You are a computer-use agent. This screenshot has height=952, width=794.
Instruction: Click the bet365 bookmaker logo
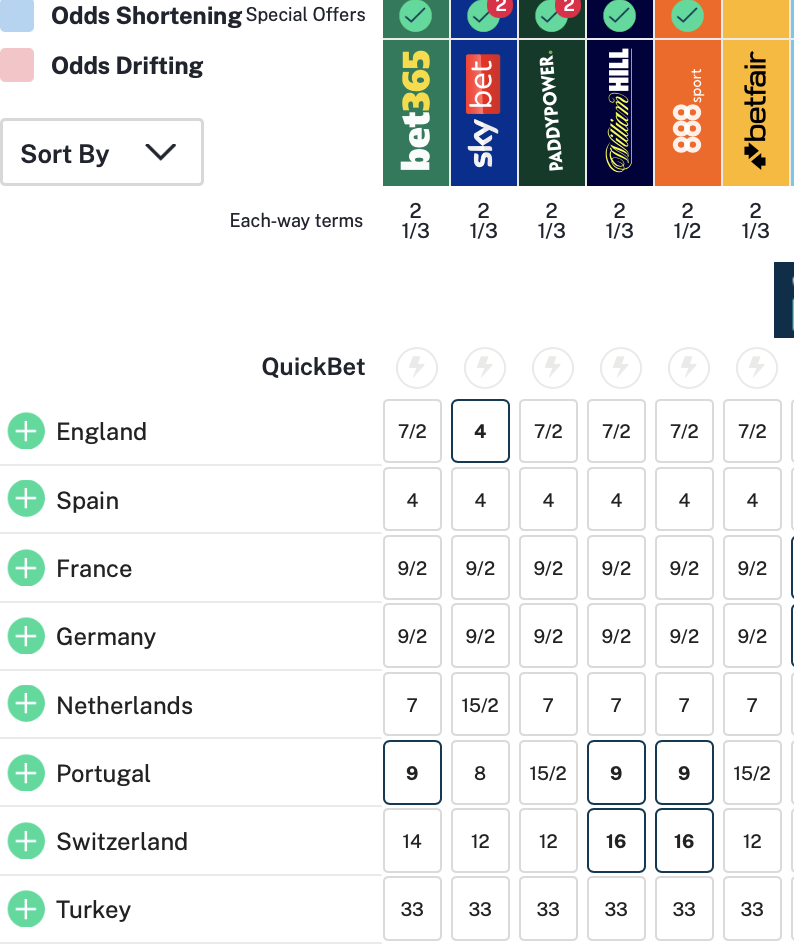pyautogui.click(x=416, y=112)
